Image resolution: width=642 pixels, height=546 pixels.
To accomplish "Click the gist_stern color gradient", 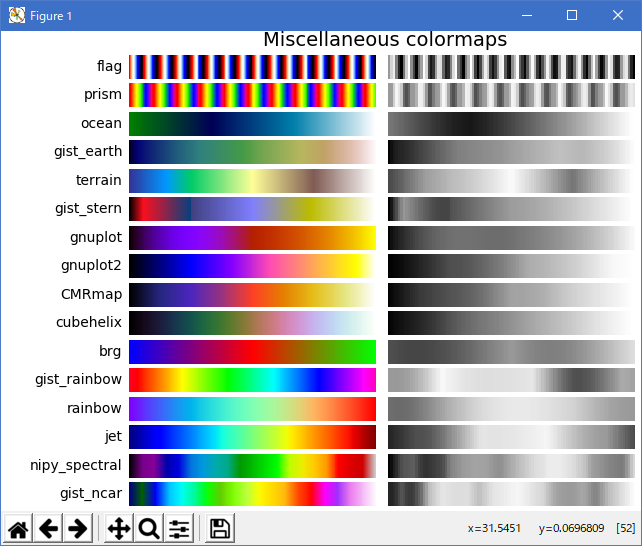I will (253, 209).
